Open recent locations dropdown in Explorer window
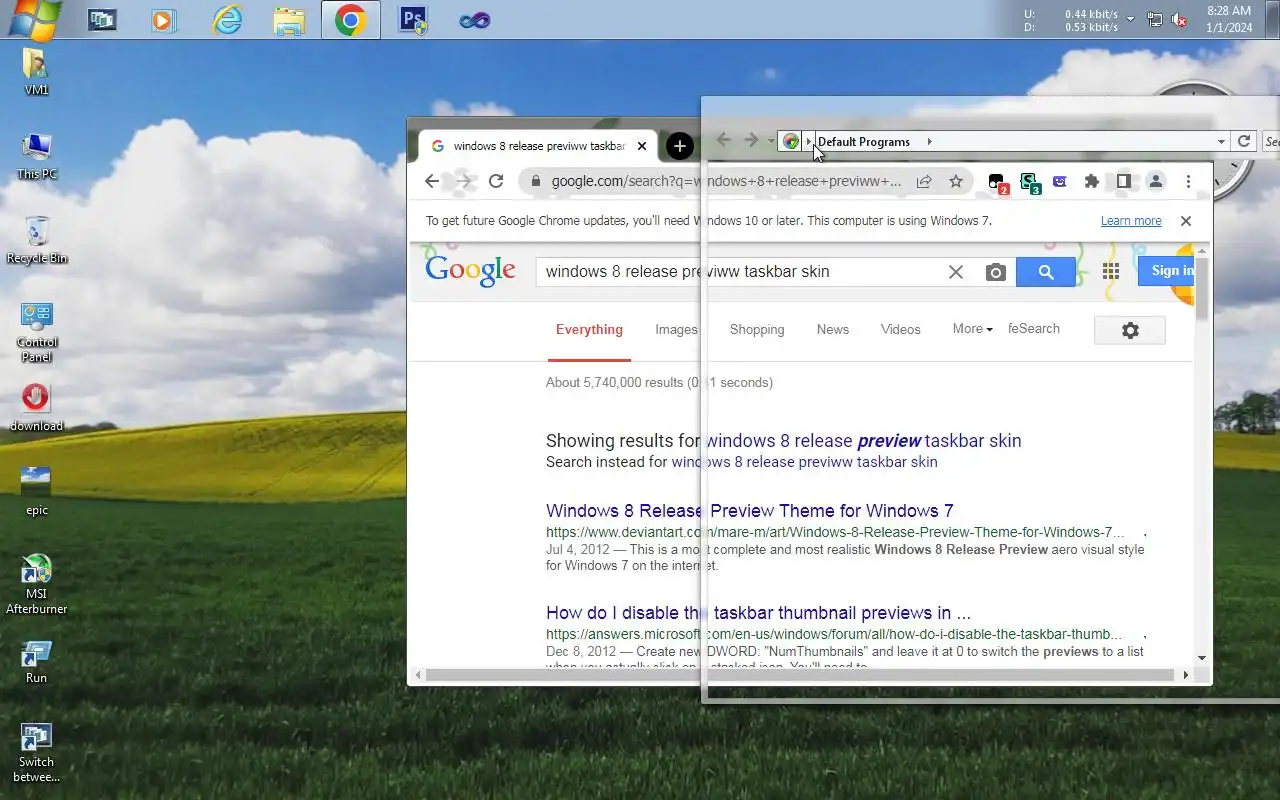 (771, 142)
